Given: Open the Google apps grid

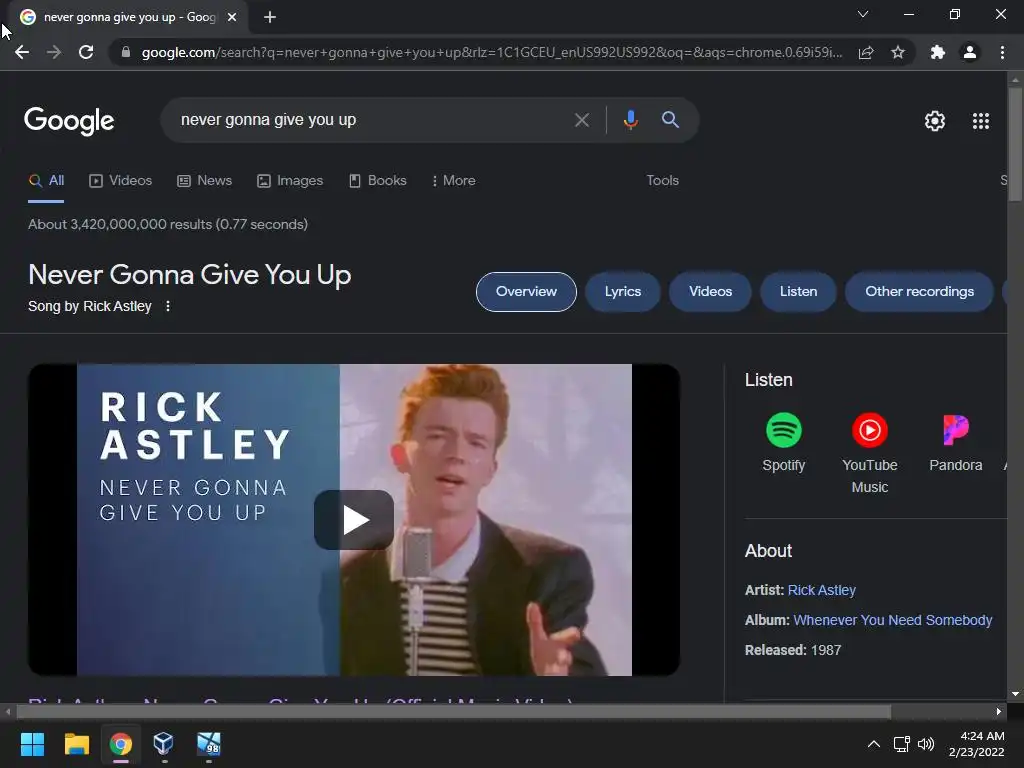Looking at the screenshot, I should (x=981, y=121).
